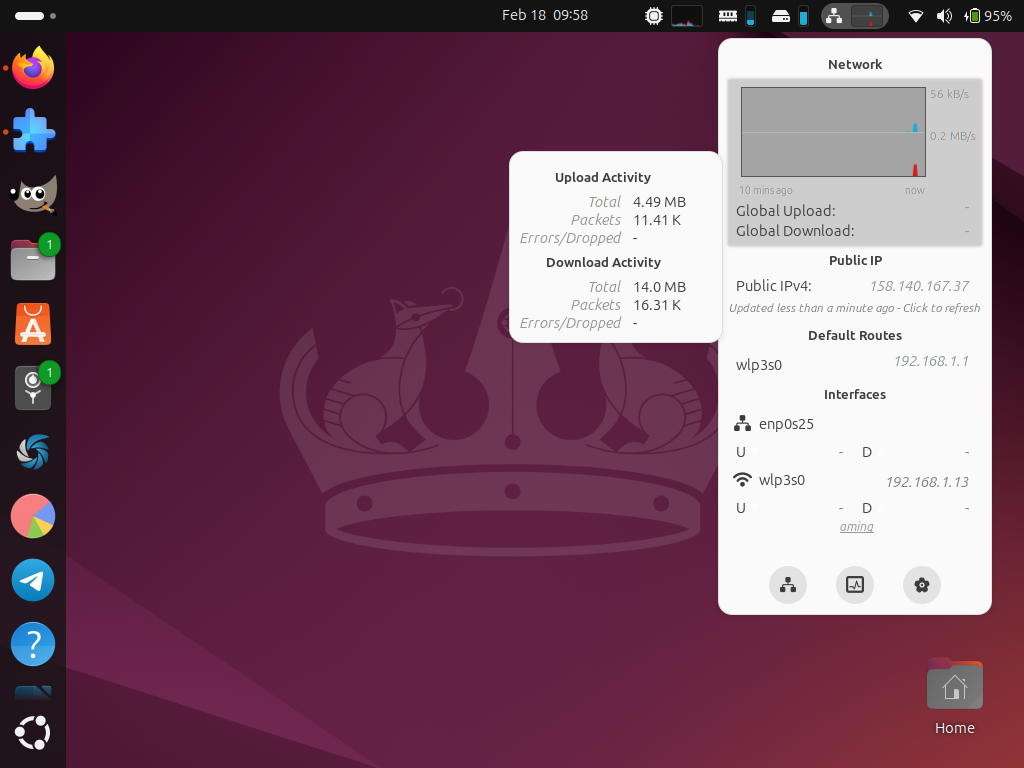The image size is (1024, 768).
Task: Click enp0s25 interface name
Action: 786,424
